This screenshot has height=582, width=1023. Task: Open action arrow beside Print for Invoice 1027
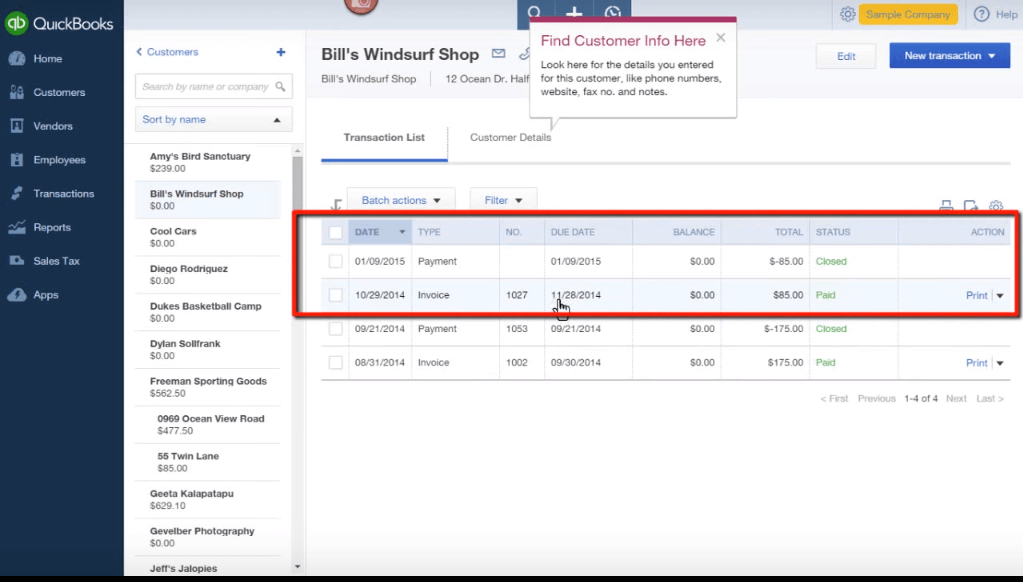[x=1000, y=296]
